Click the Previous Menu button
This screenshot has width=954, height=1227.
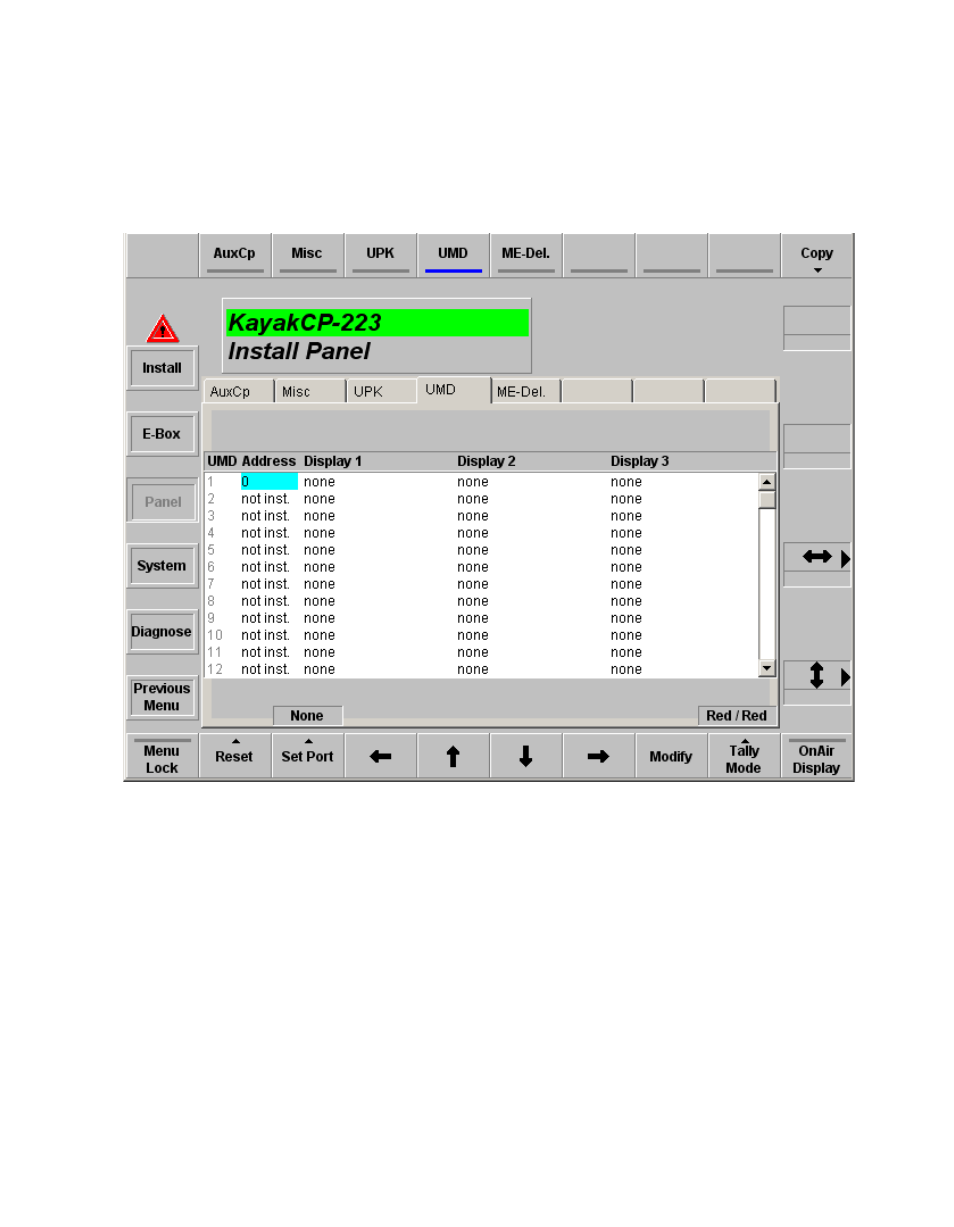tap(162, 697)
